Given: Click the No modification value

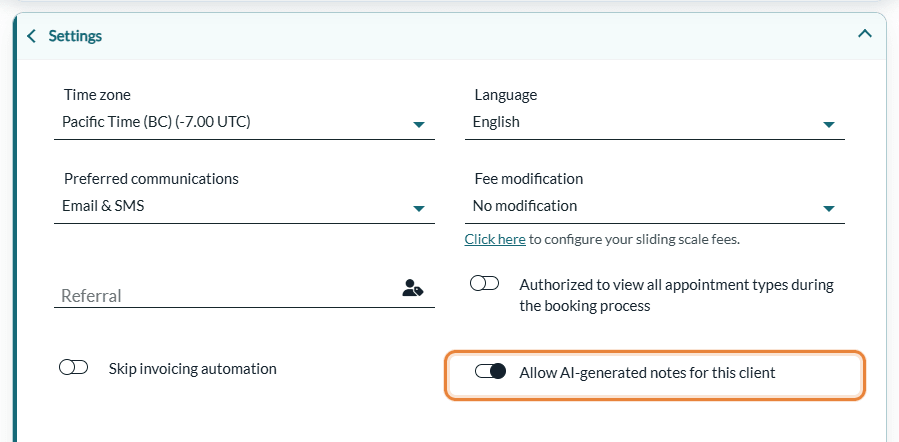Looking at the screenshot, I should (525, 206).
